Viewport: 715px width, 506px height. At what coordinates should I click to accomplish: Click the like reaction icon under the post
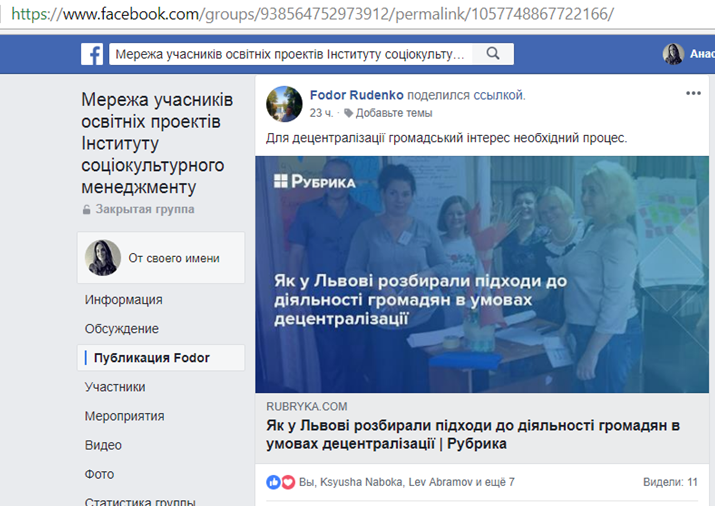[x=273, y=482]
